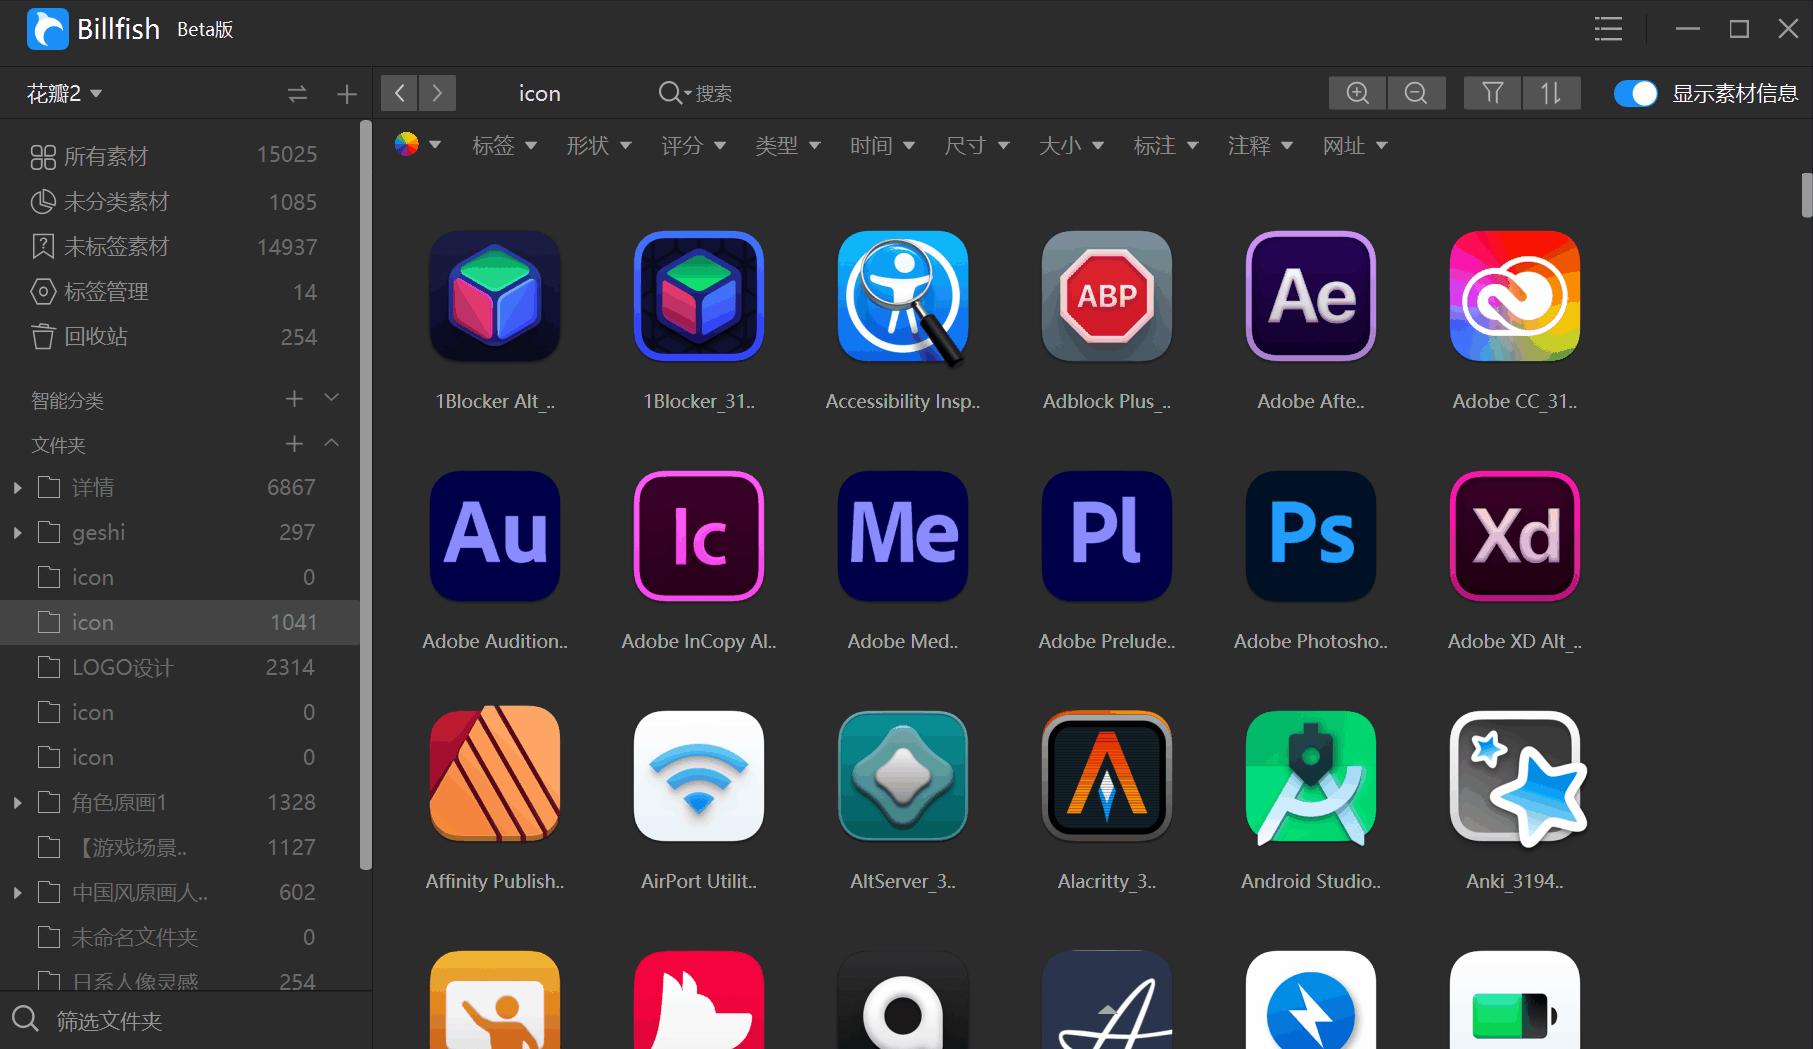Viewport: 1813px width, 1049px height.
Task: Open the hamburger menu in title bar
Action: pyautogui.click(x=1608, y=29)
